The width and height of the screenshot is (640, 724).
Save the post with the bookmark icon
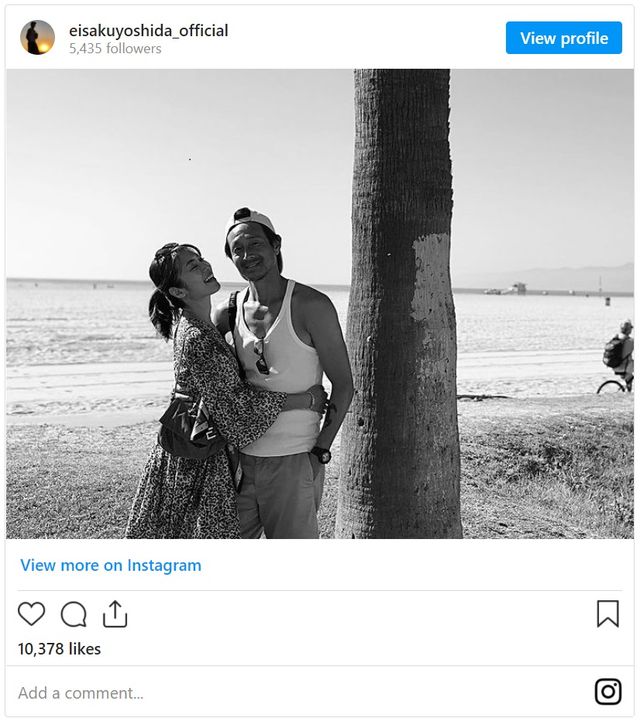click(x=607, y=613)
